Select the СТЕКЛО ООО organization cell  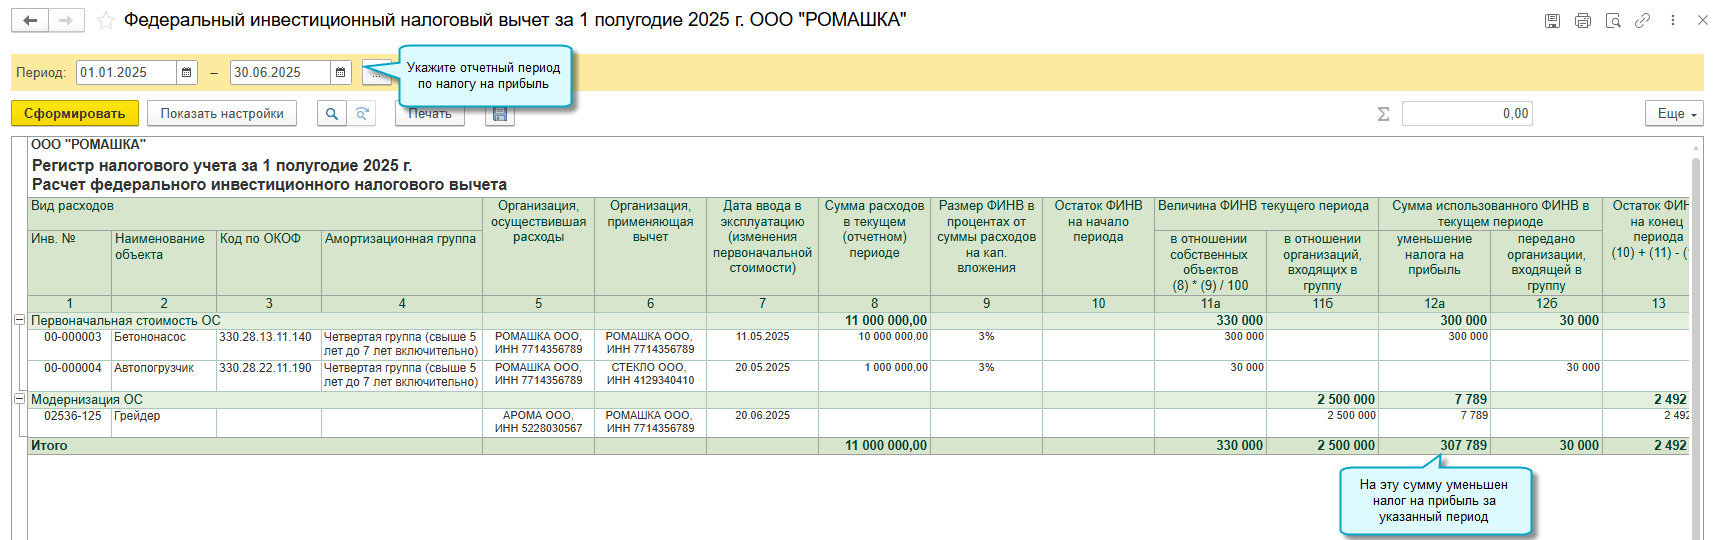[x=650, y=375]
